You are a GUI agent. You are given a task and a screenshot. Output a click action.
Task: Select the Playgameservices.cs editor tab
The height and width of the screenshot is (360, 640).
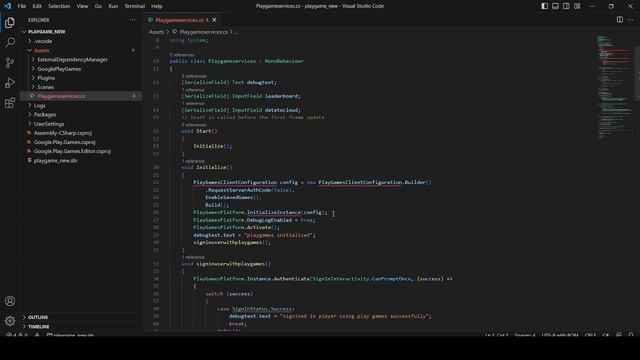click(x=182, y=20)
